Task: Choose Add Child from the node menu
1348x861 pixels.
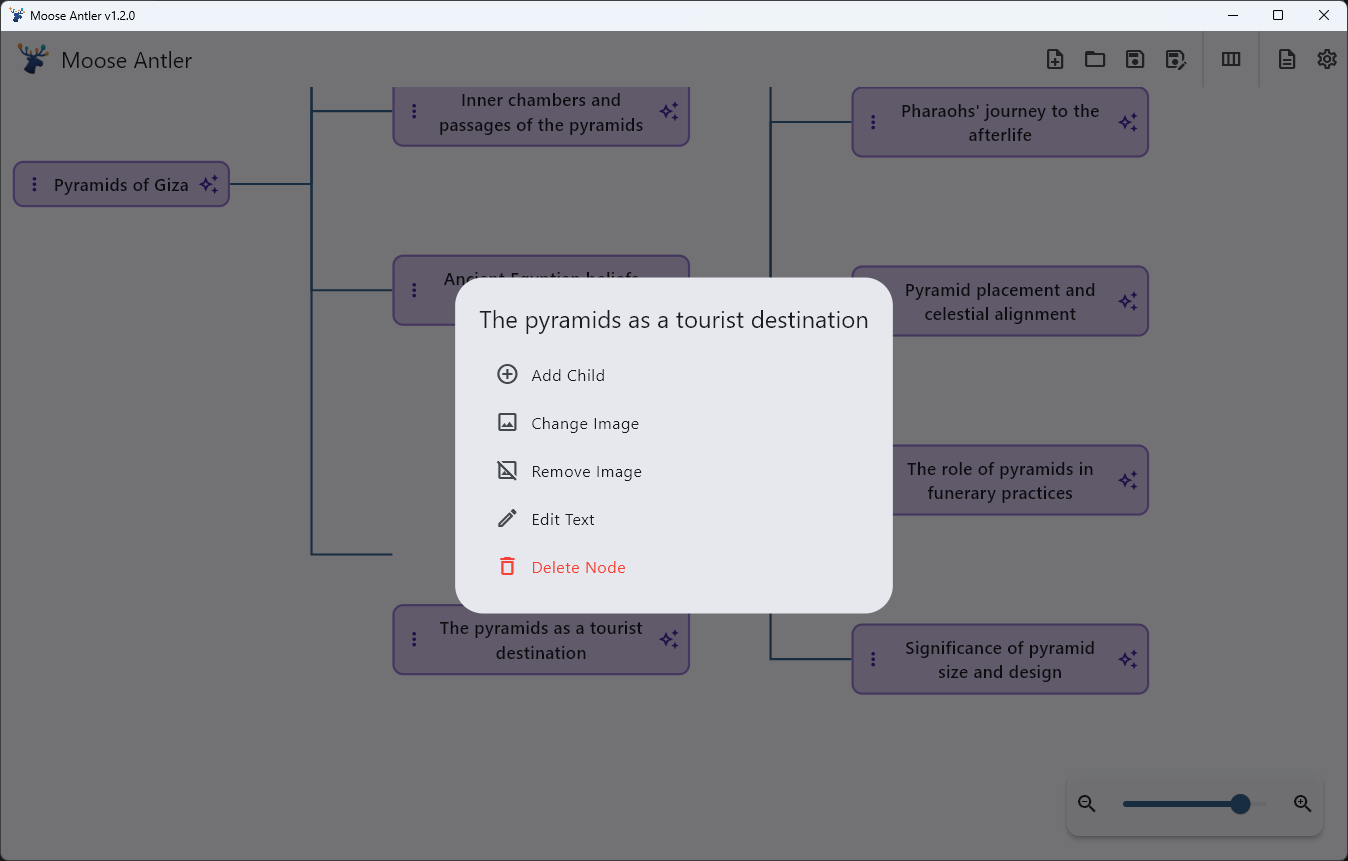Action: (674, 375)
